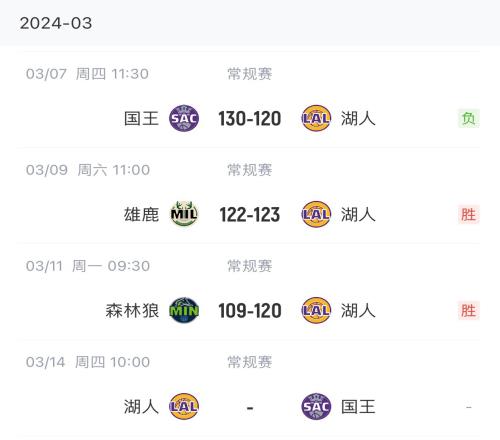
Task: Click the 03/07 周四 11:30 date row
Action: [87, 74]
